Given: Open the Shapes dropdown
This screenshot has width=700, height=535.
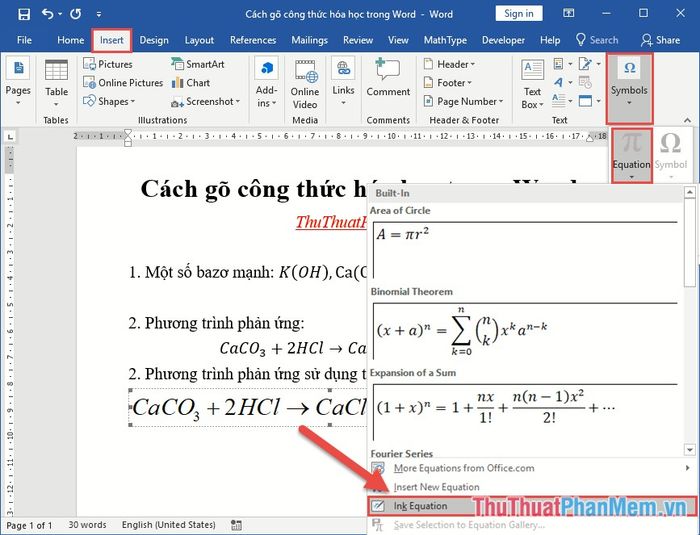Looking at the screenshot, I should (109, 101).
